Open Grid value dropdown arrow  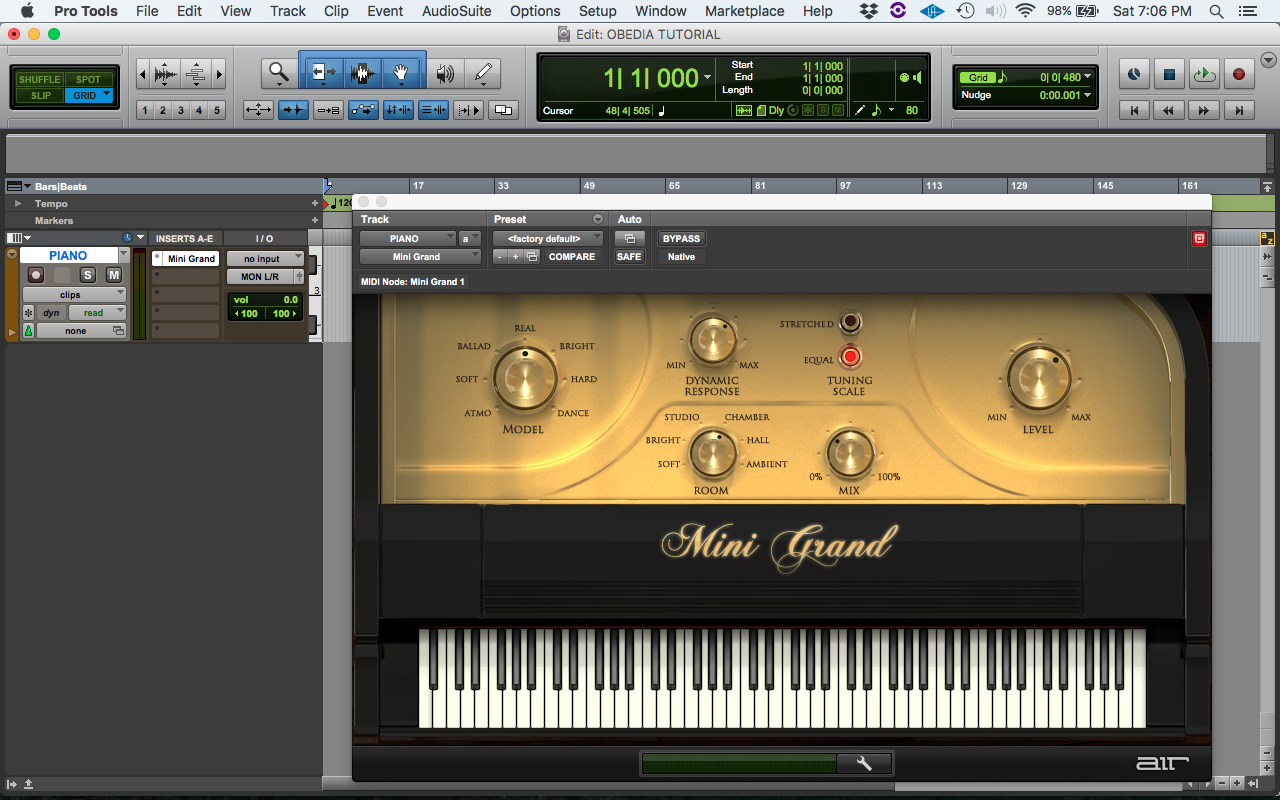pos(1088,77)
